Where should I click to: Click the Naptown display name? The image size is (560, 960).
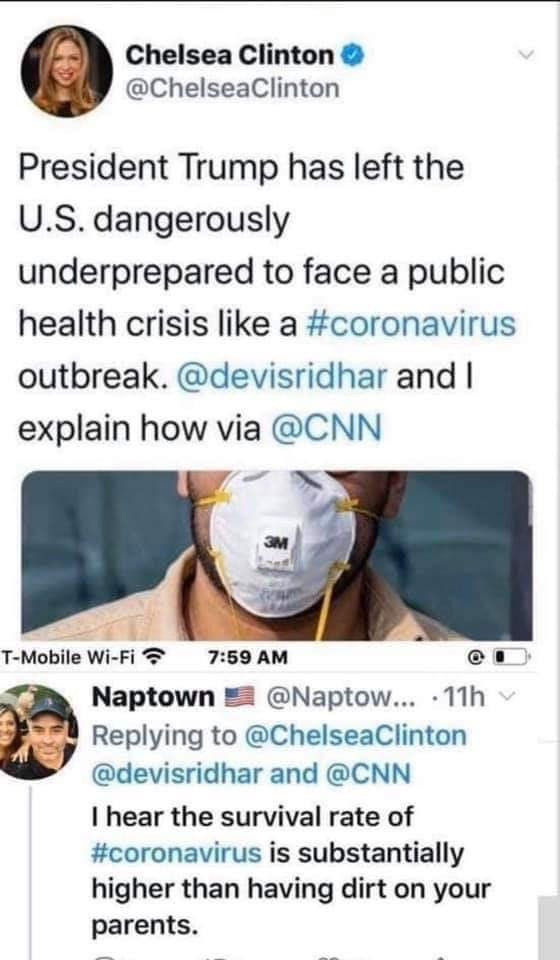[x=153, y=697]
